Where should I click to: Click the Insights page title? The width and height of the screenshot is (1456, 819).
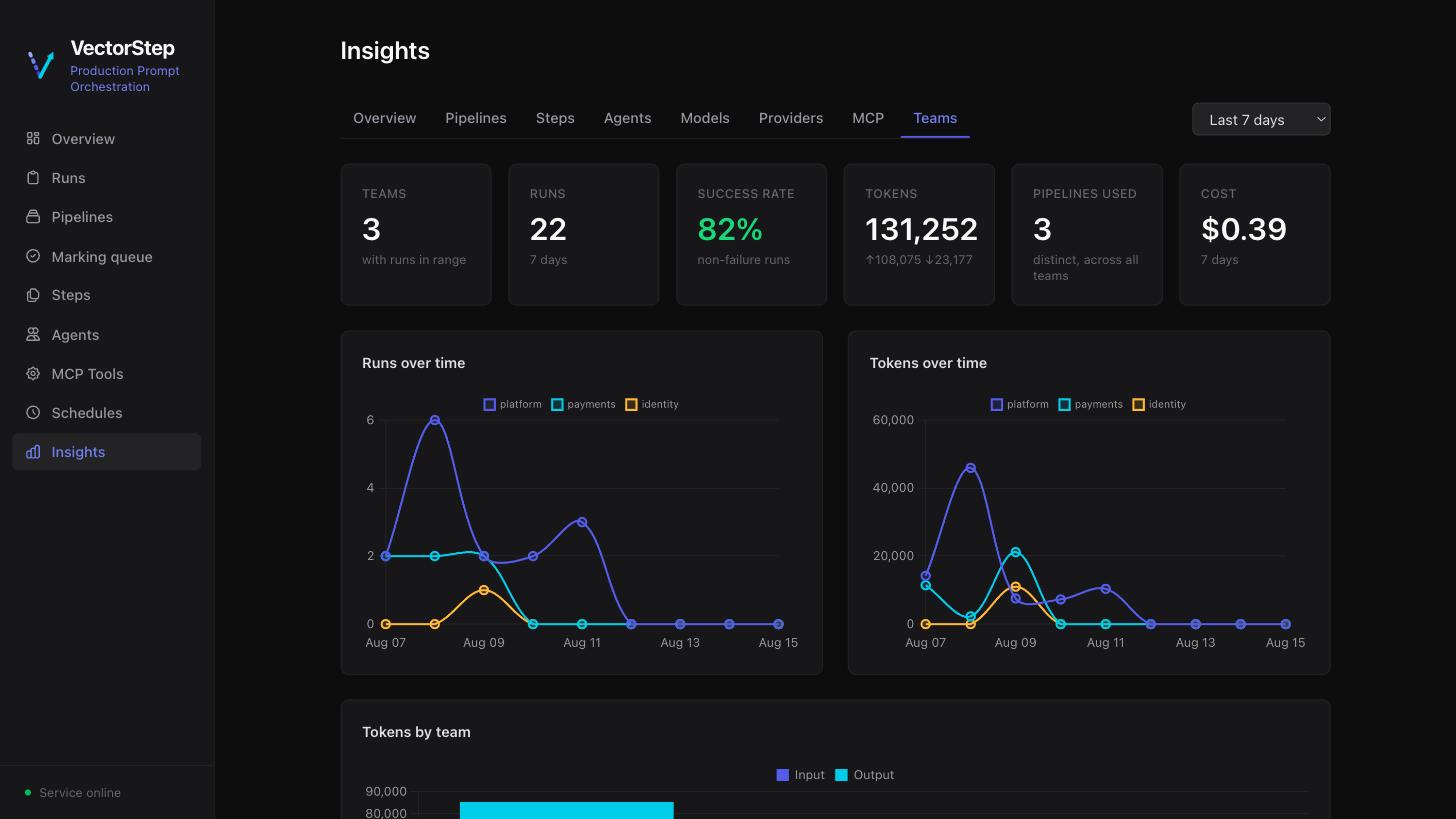(385, 51)
